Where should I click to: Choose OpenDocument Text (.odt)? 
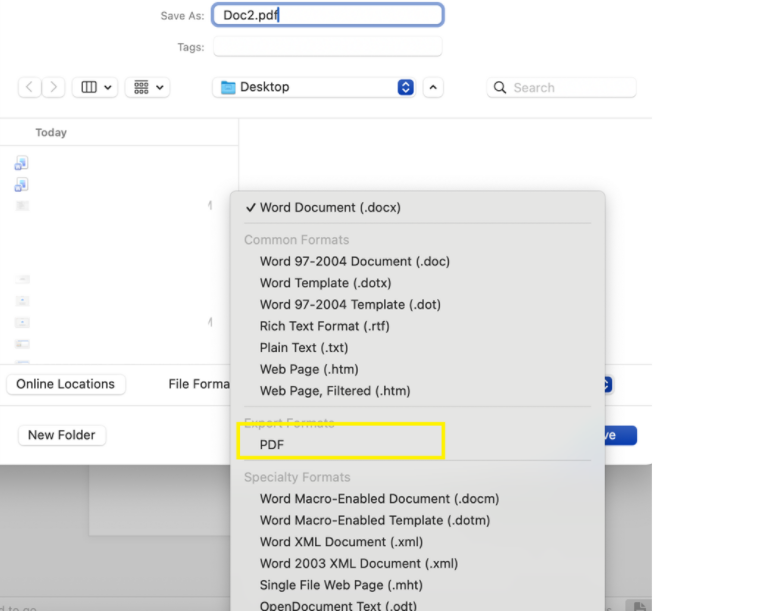click(418, 605)
